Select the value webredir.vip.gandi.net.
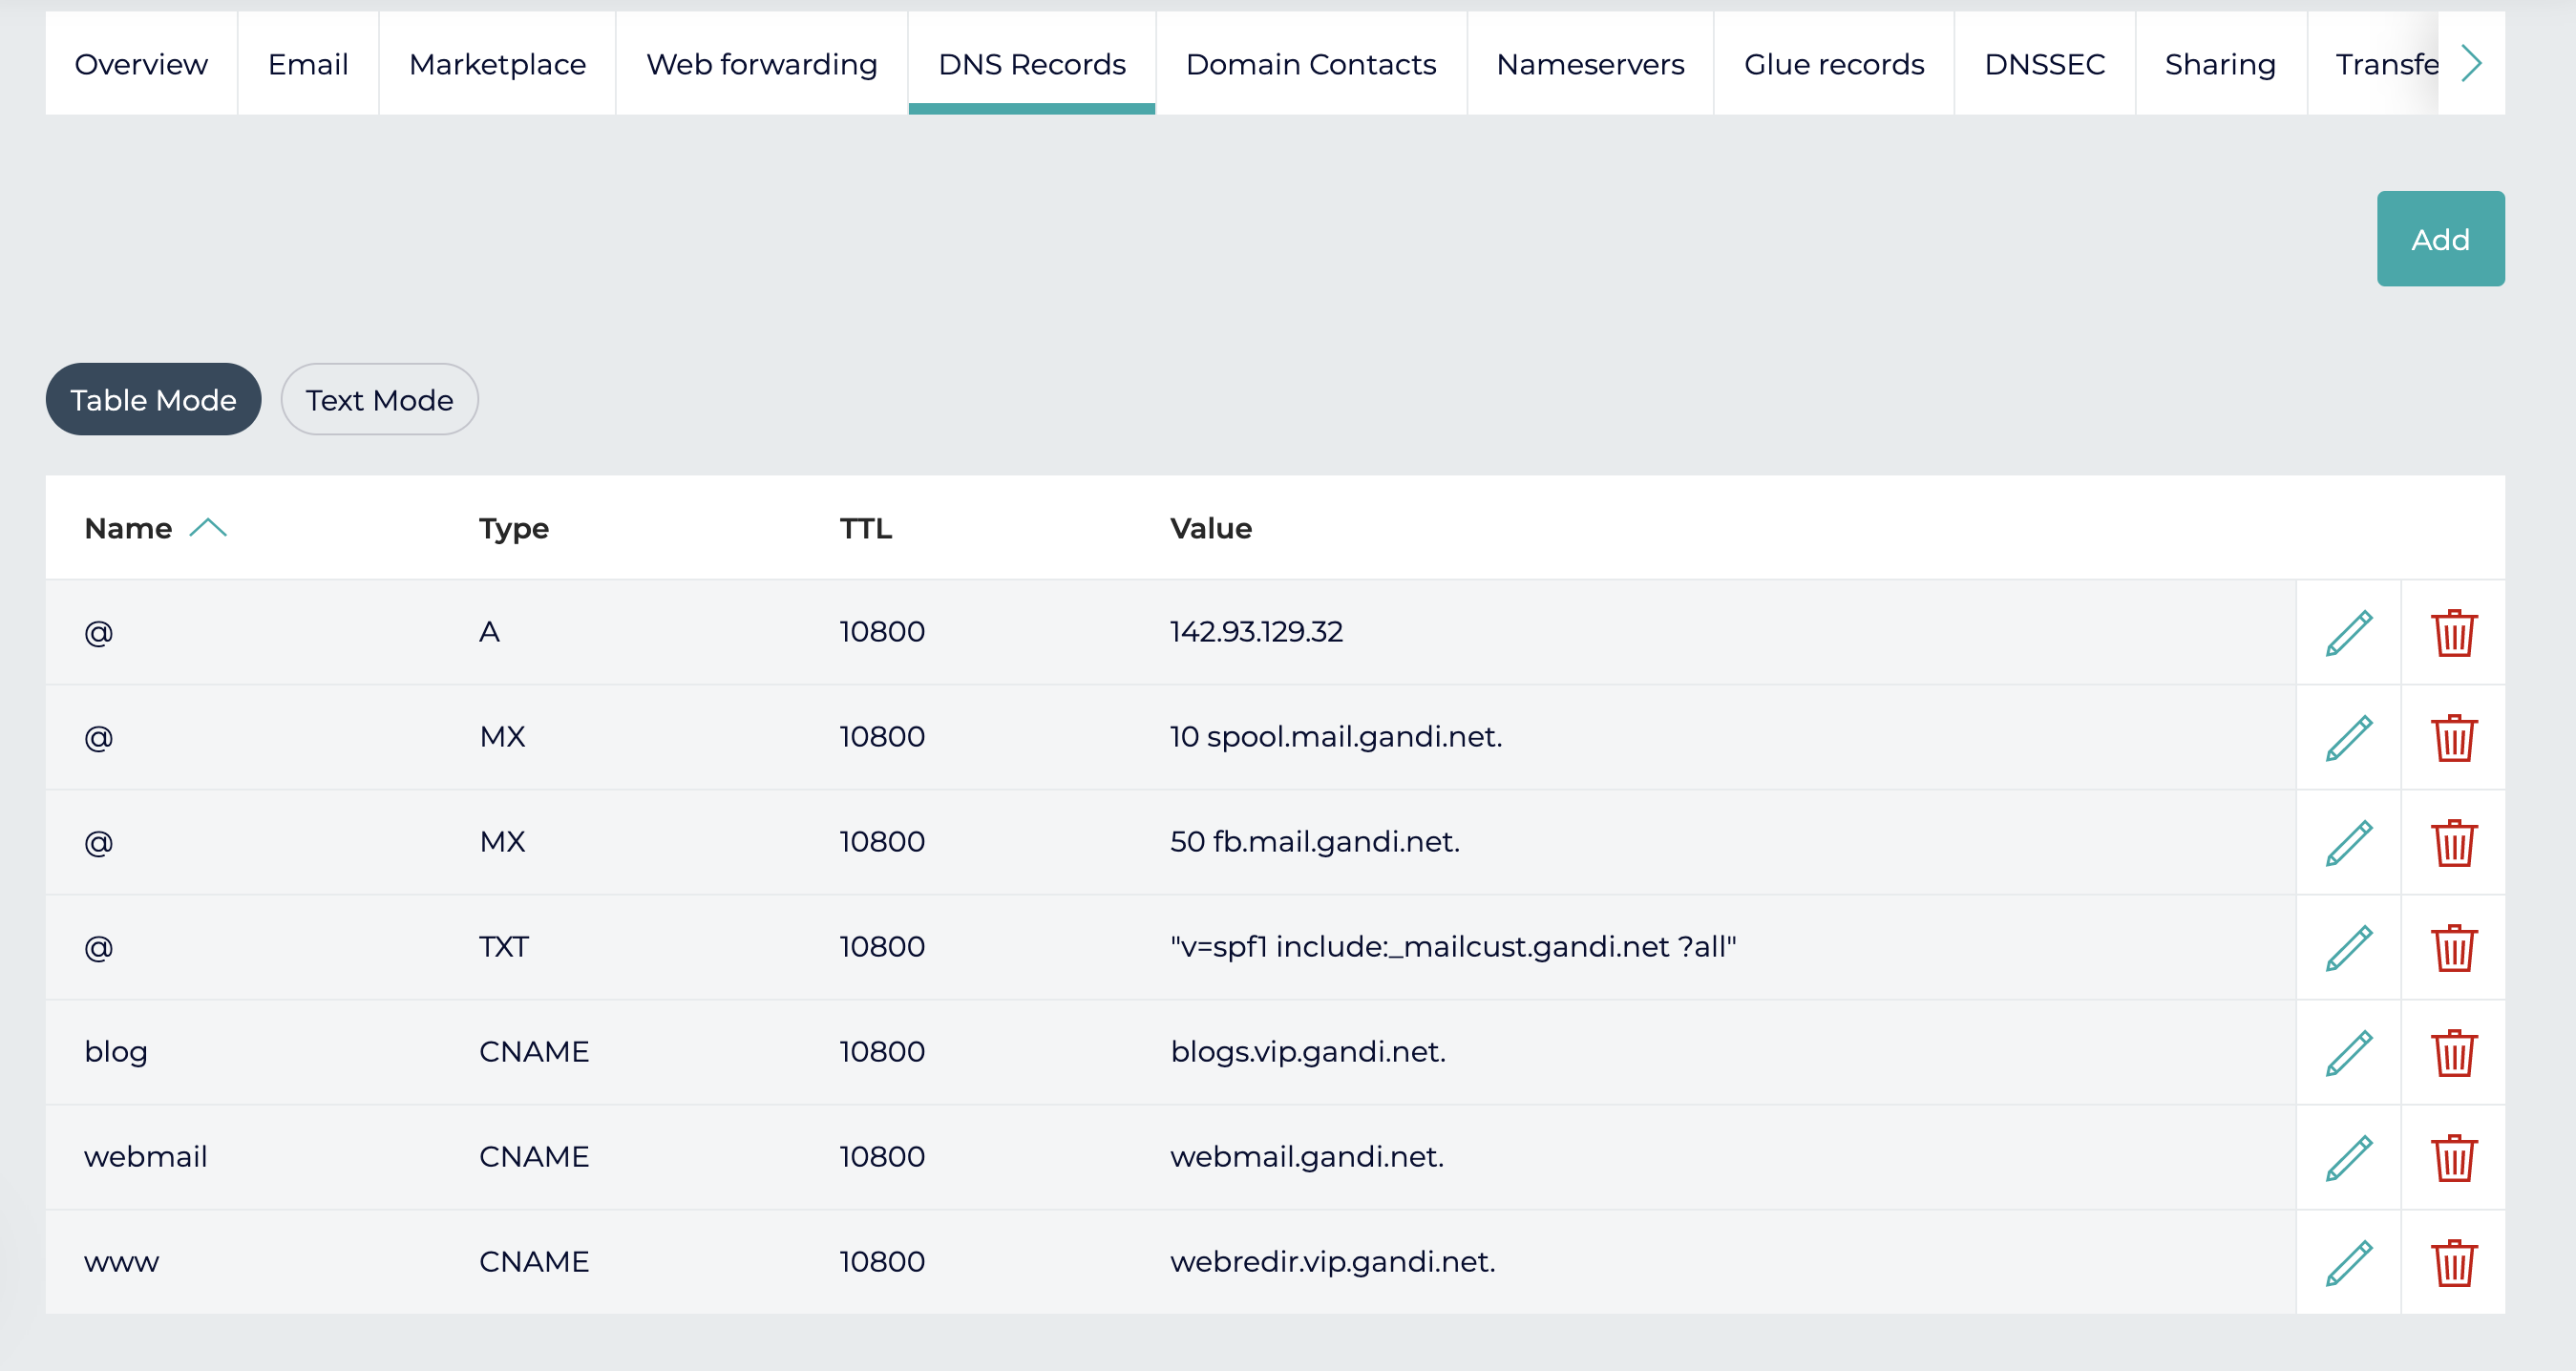2576x1371 pixels. coord(1333,1261)
